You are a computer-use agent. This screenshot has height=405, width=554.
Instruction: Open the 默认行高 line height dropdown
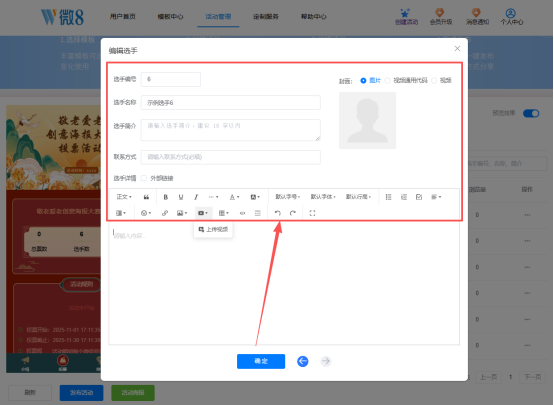coord(358,197)
